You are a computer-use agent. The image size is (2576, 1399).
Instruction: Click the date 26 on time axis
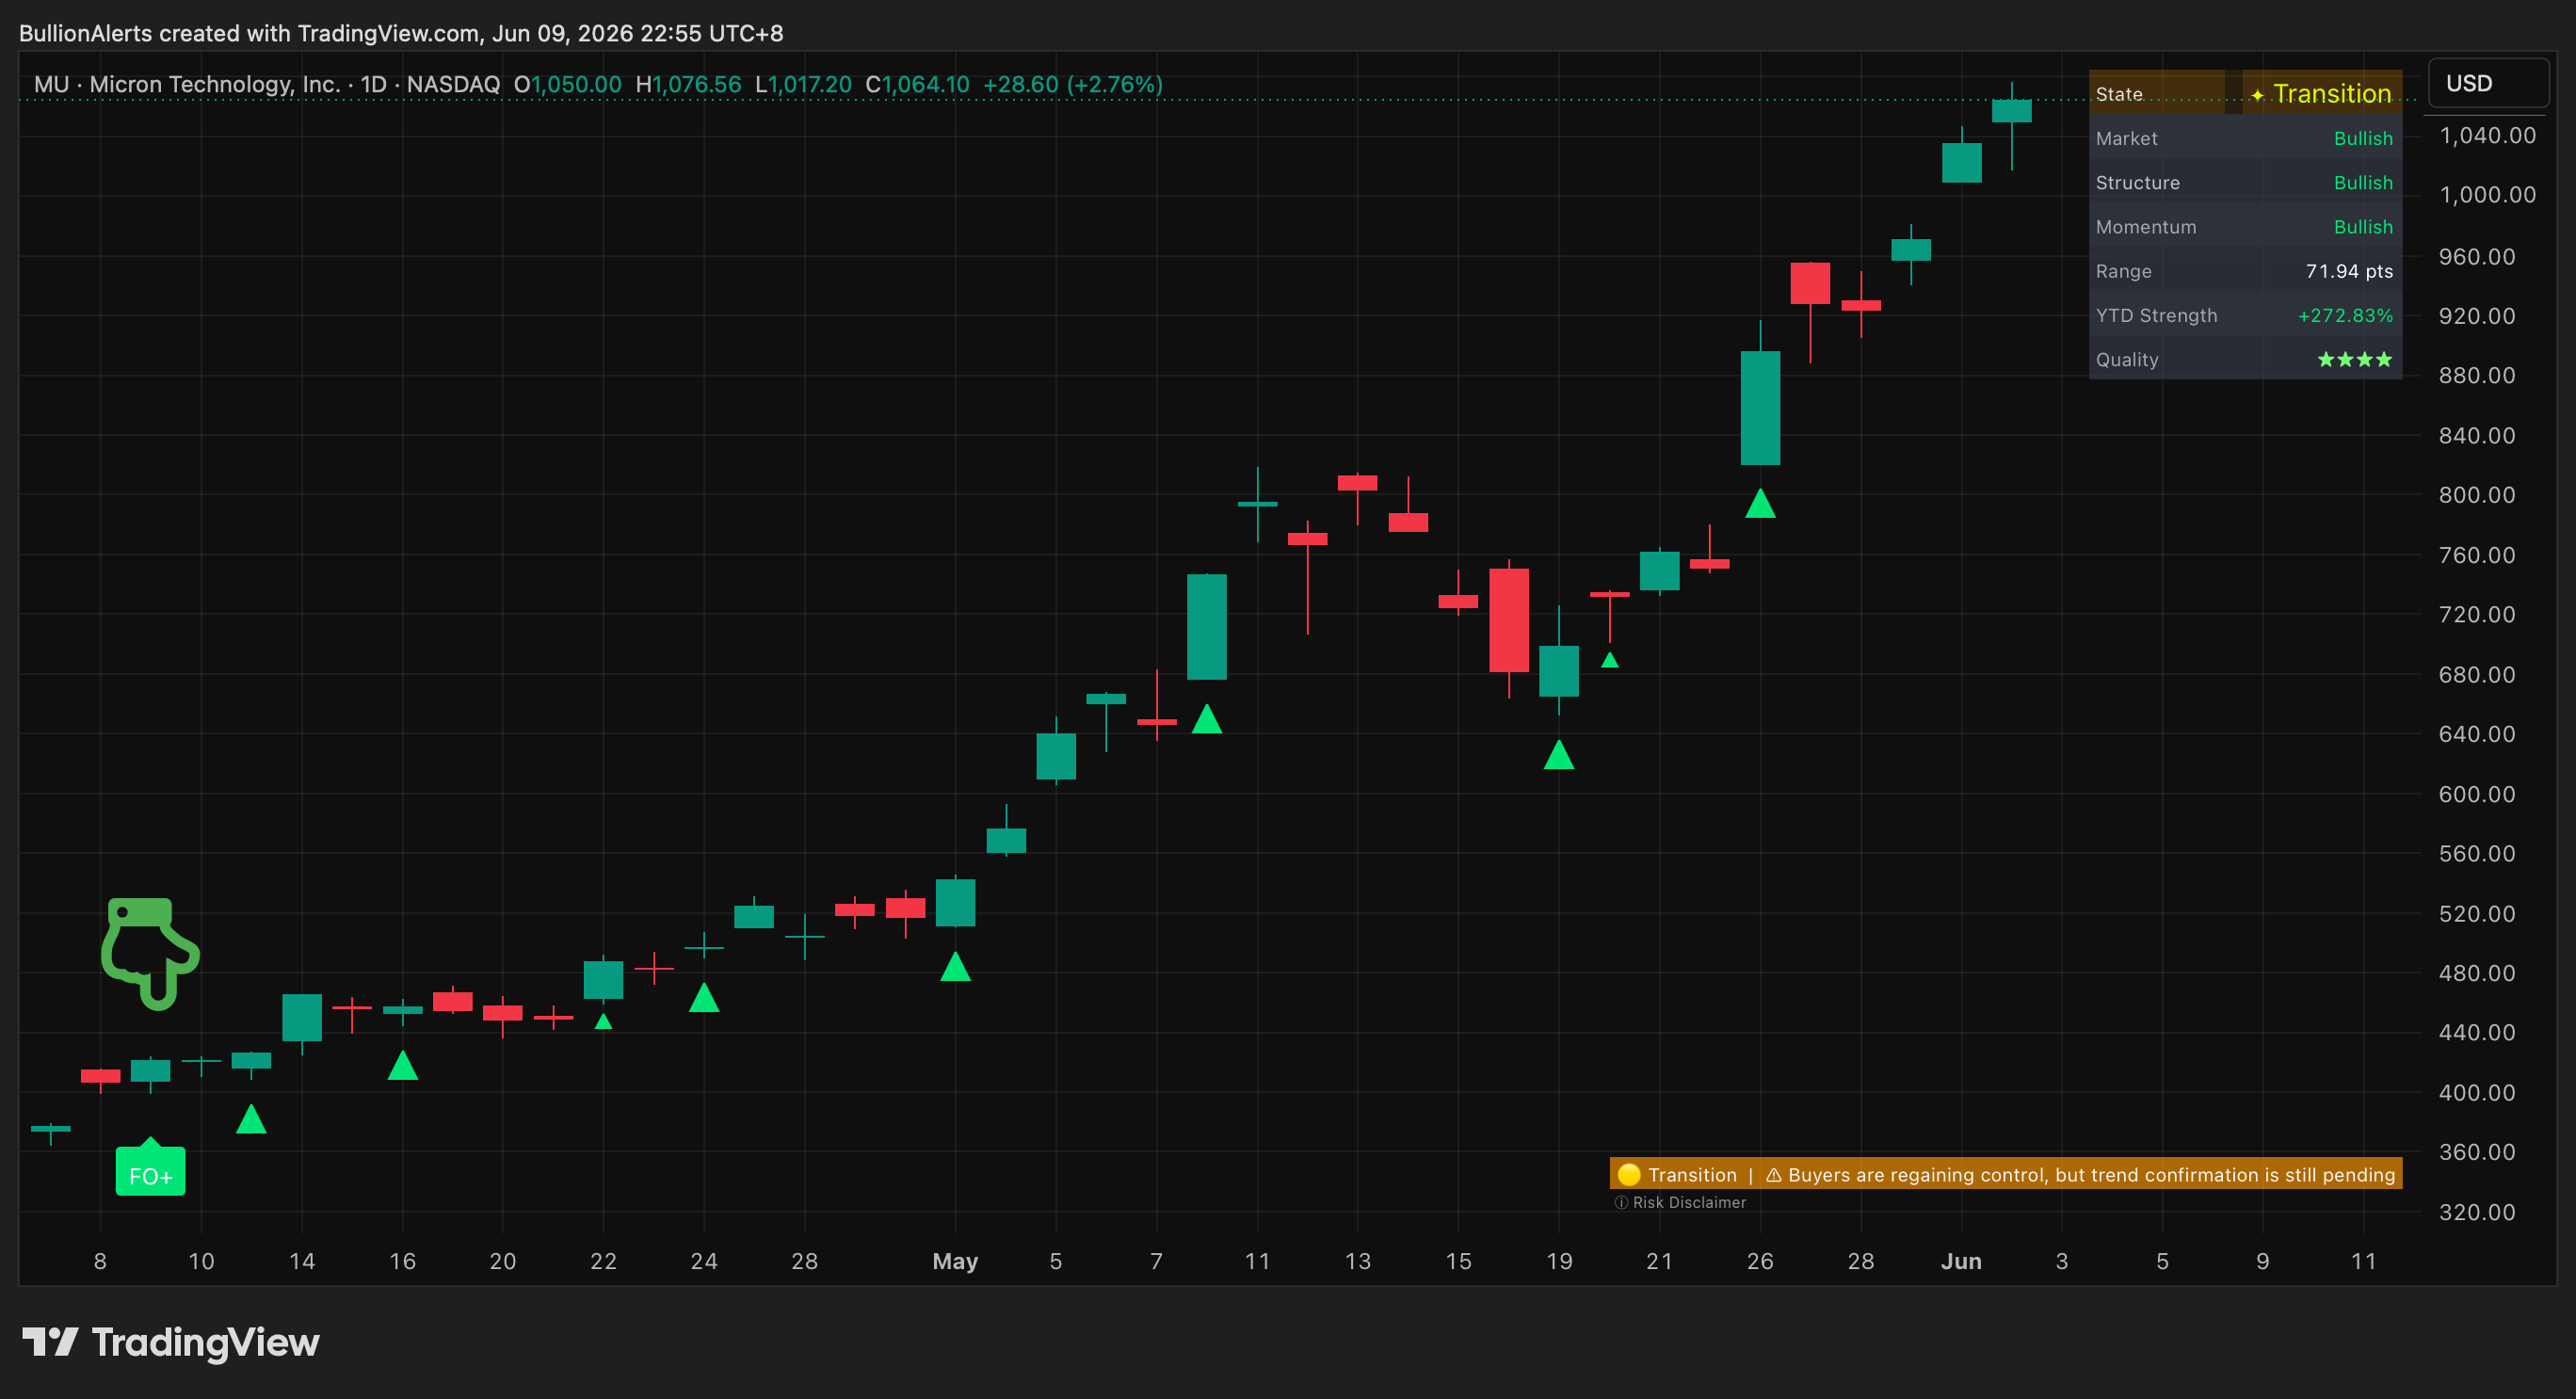click(x=1760, y=1260)
